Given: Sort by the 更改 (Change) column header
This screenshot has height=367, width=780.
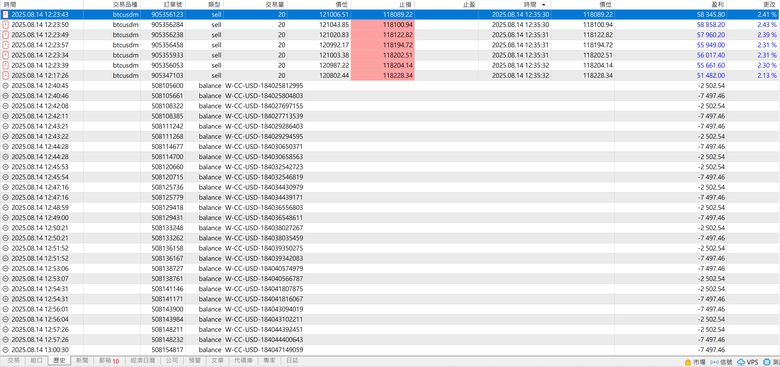Looking at the screenshot, I should (753, 4).
